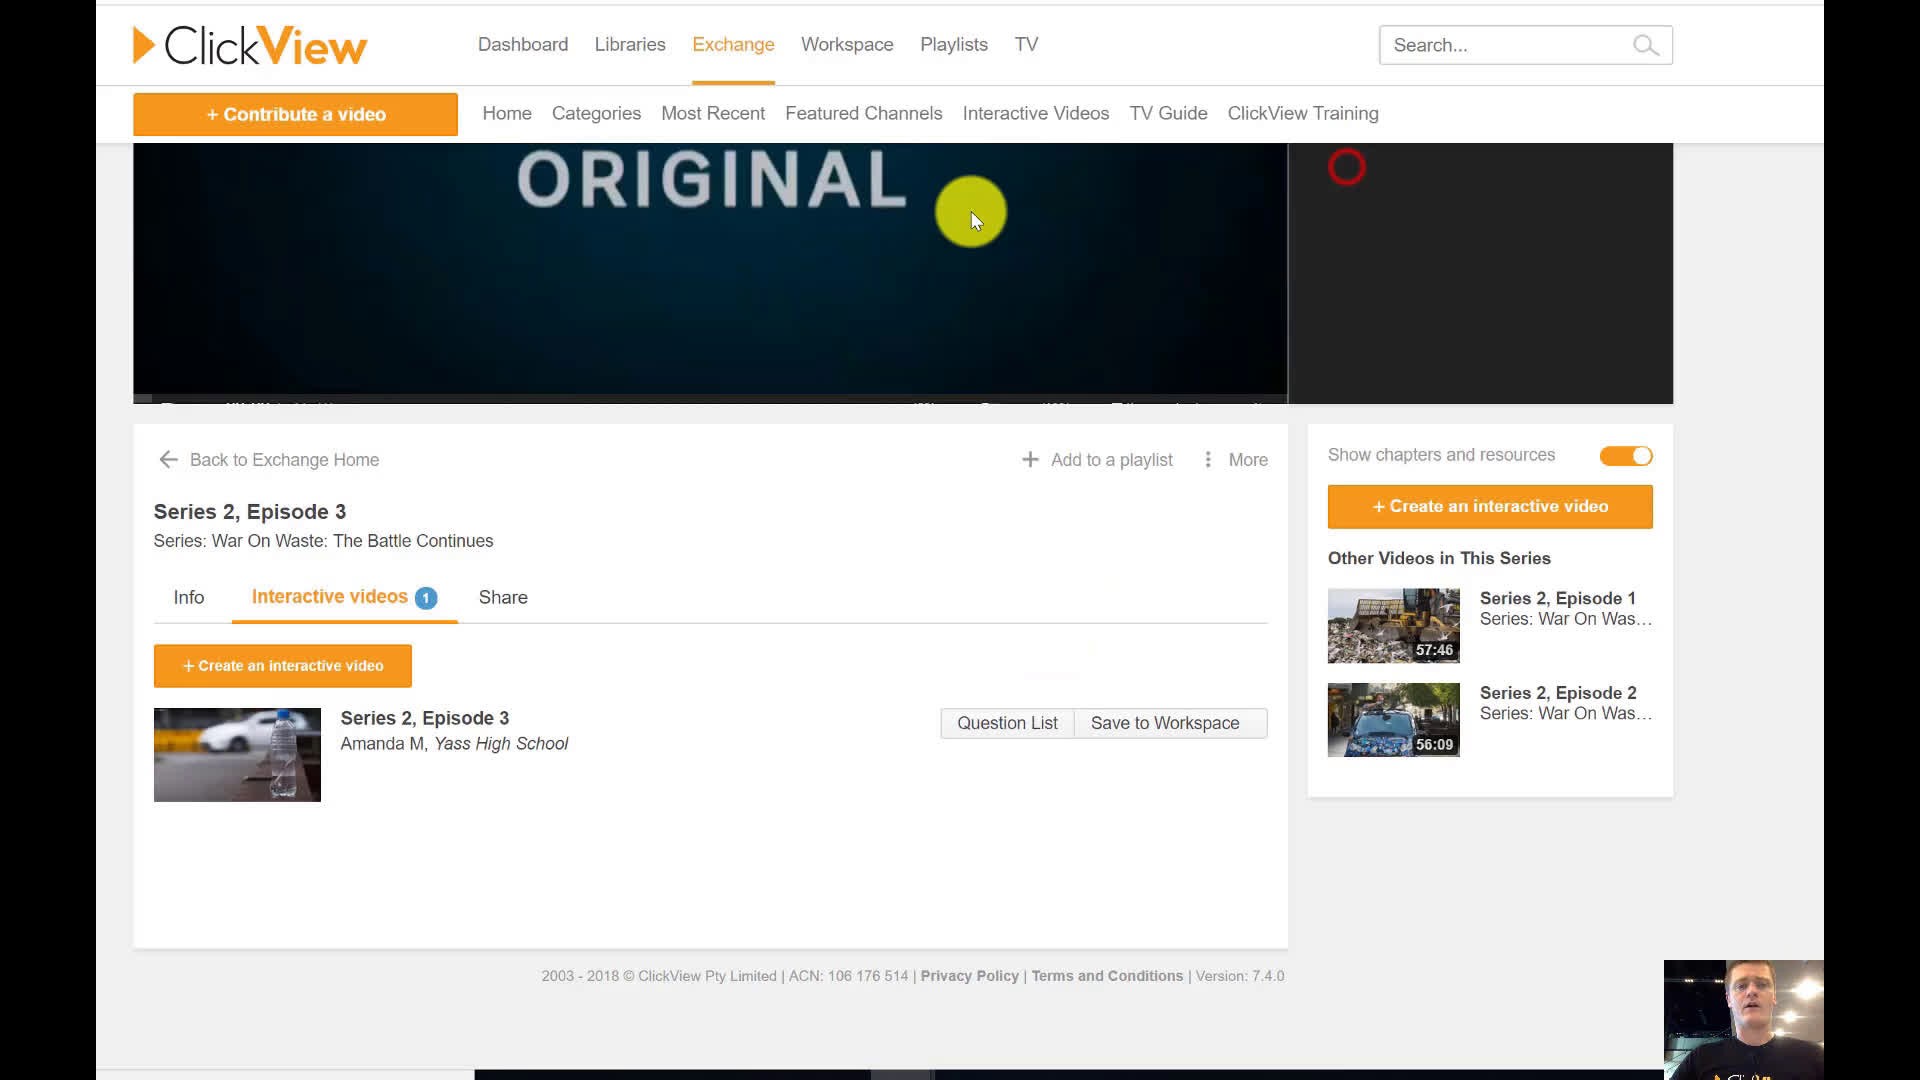1920x1080 pixels.
Task: Click the Contribute a video button
Action: point(295,114)
